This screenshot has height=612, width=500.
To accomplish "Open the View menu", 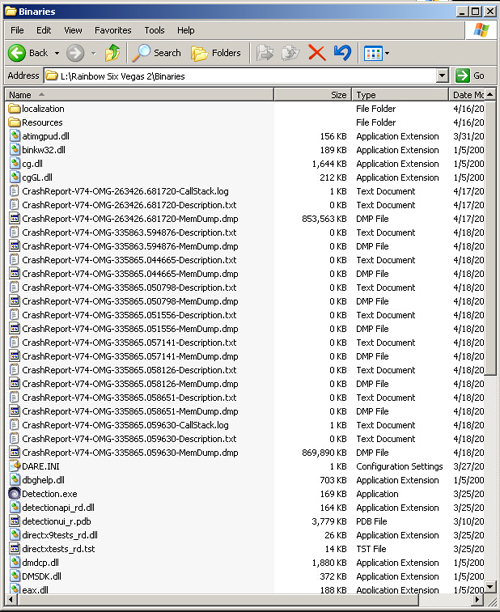I will [73, 30].
